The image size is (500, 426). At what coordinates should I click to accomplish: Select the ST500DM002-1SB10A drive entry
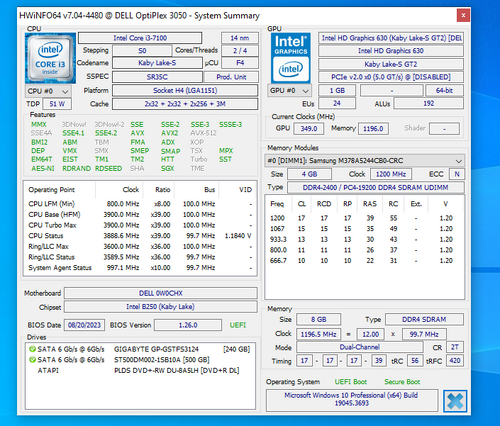click(x=140, y=360)
